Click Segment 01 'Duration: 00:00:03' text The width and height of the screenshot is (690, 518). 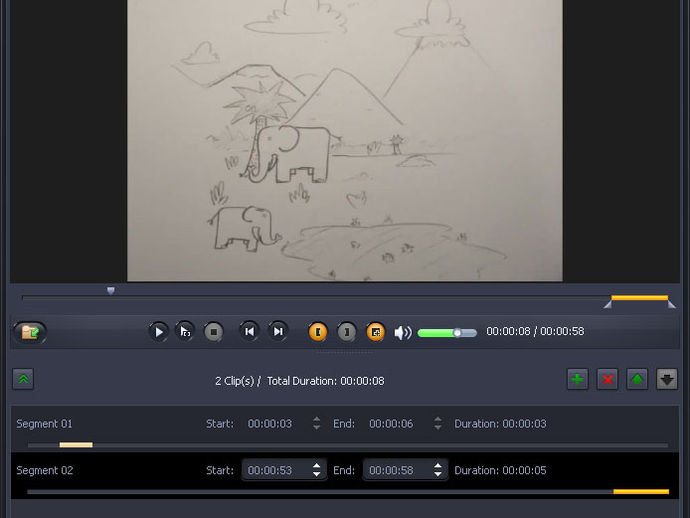500,424
